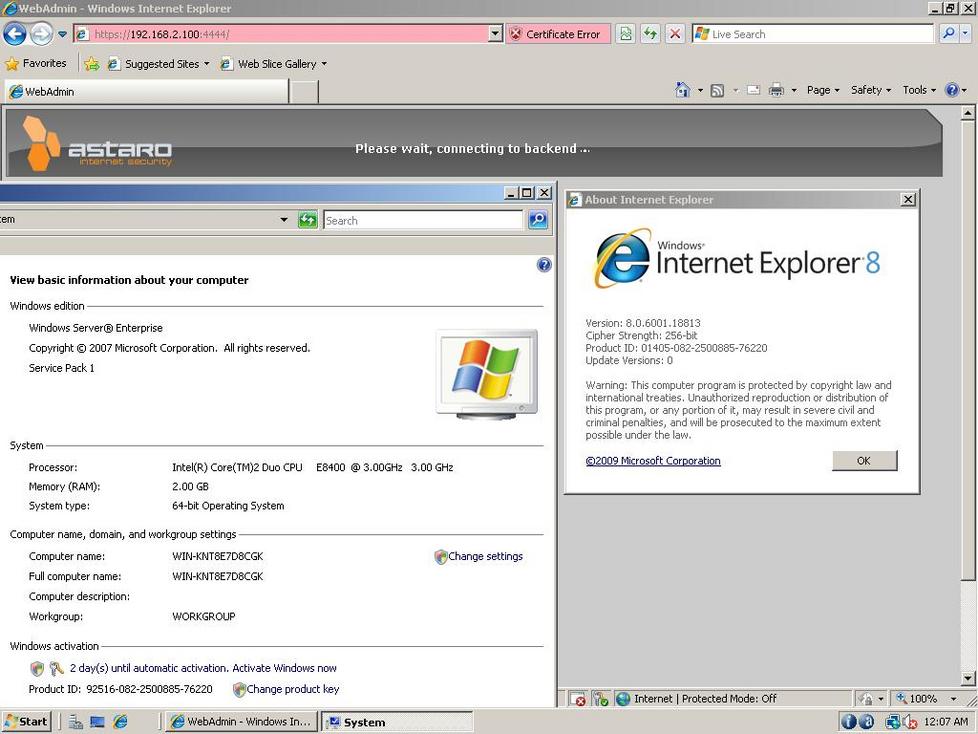Go back with the IE back arrow
The width and height of the screenshot is (978, 734).
pos(15,33)
